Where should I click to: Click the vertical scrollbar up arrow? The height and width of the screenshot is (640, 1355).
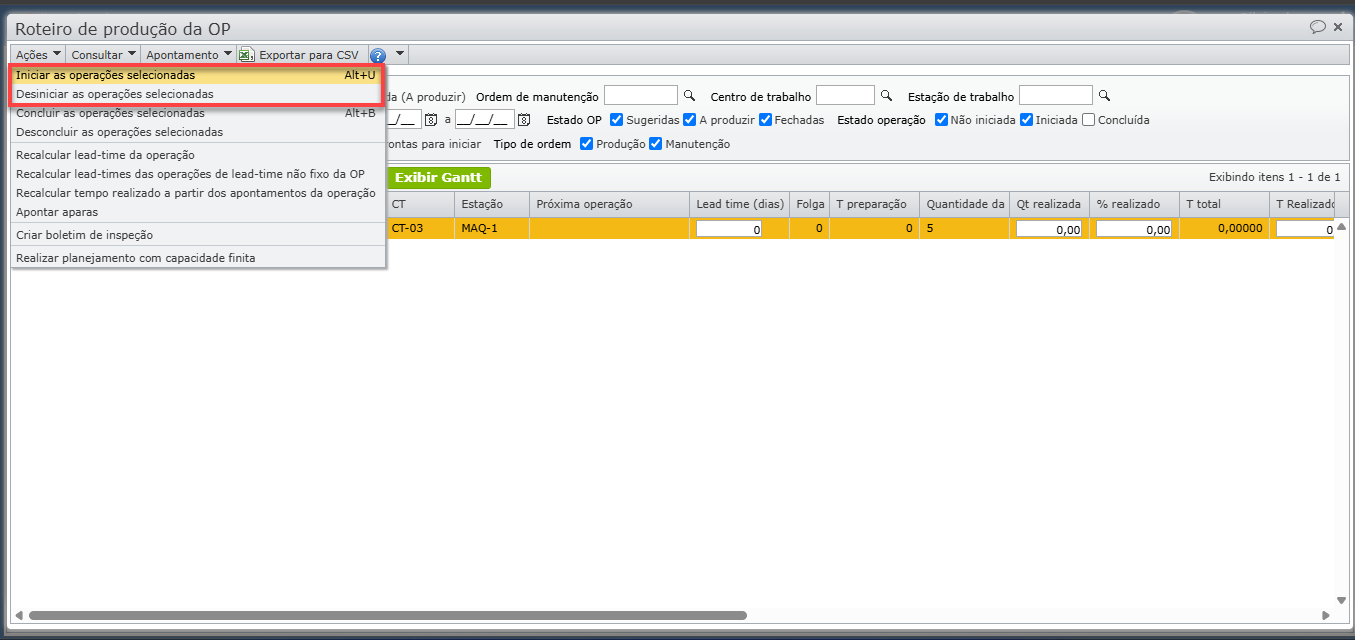click(x=1341, y=226)
